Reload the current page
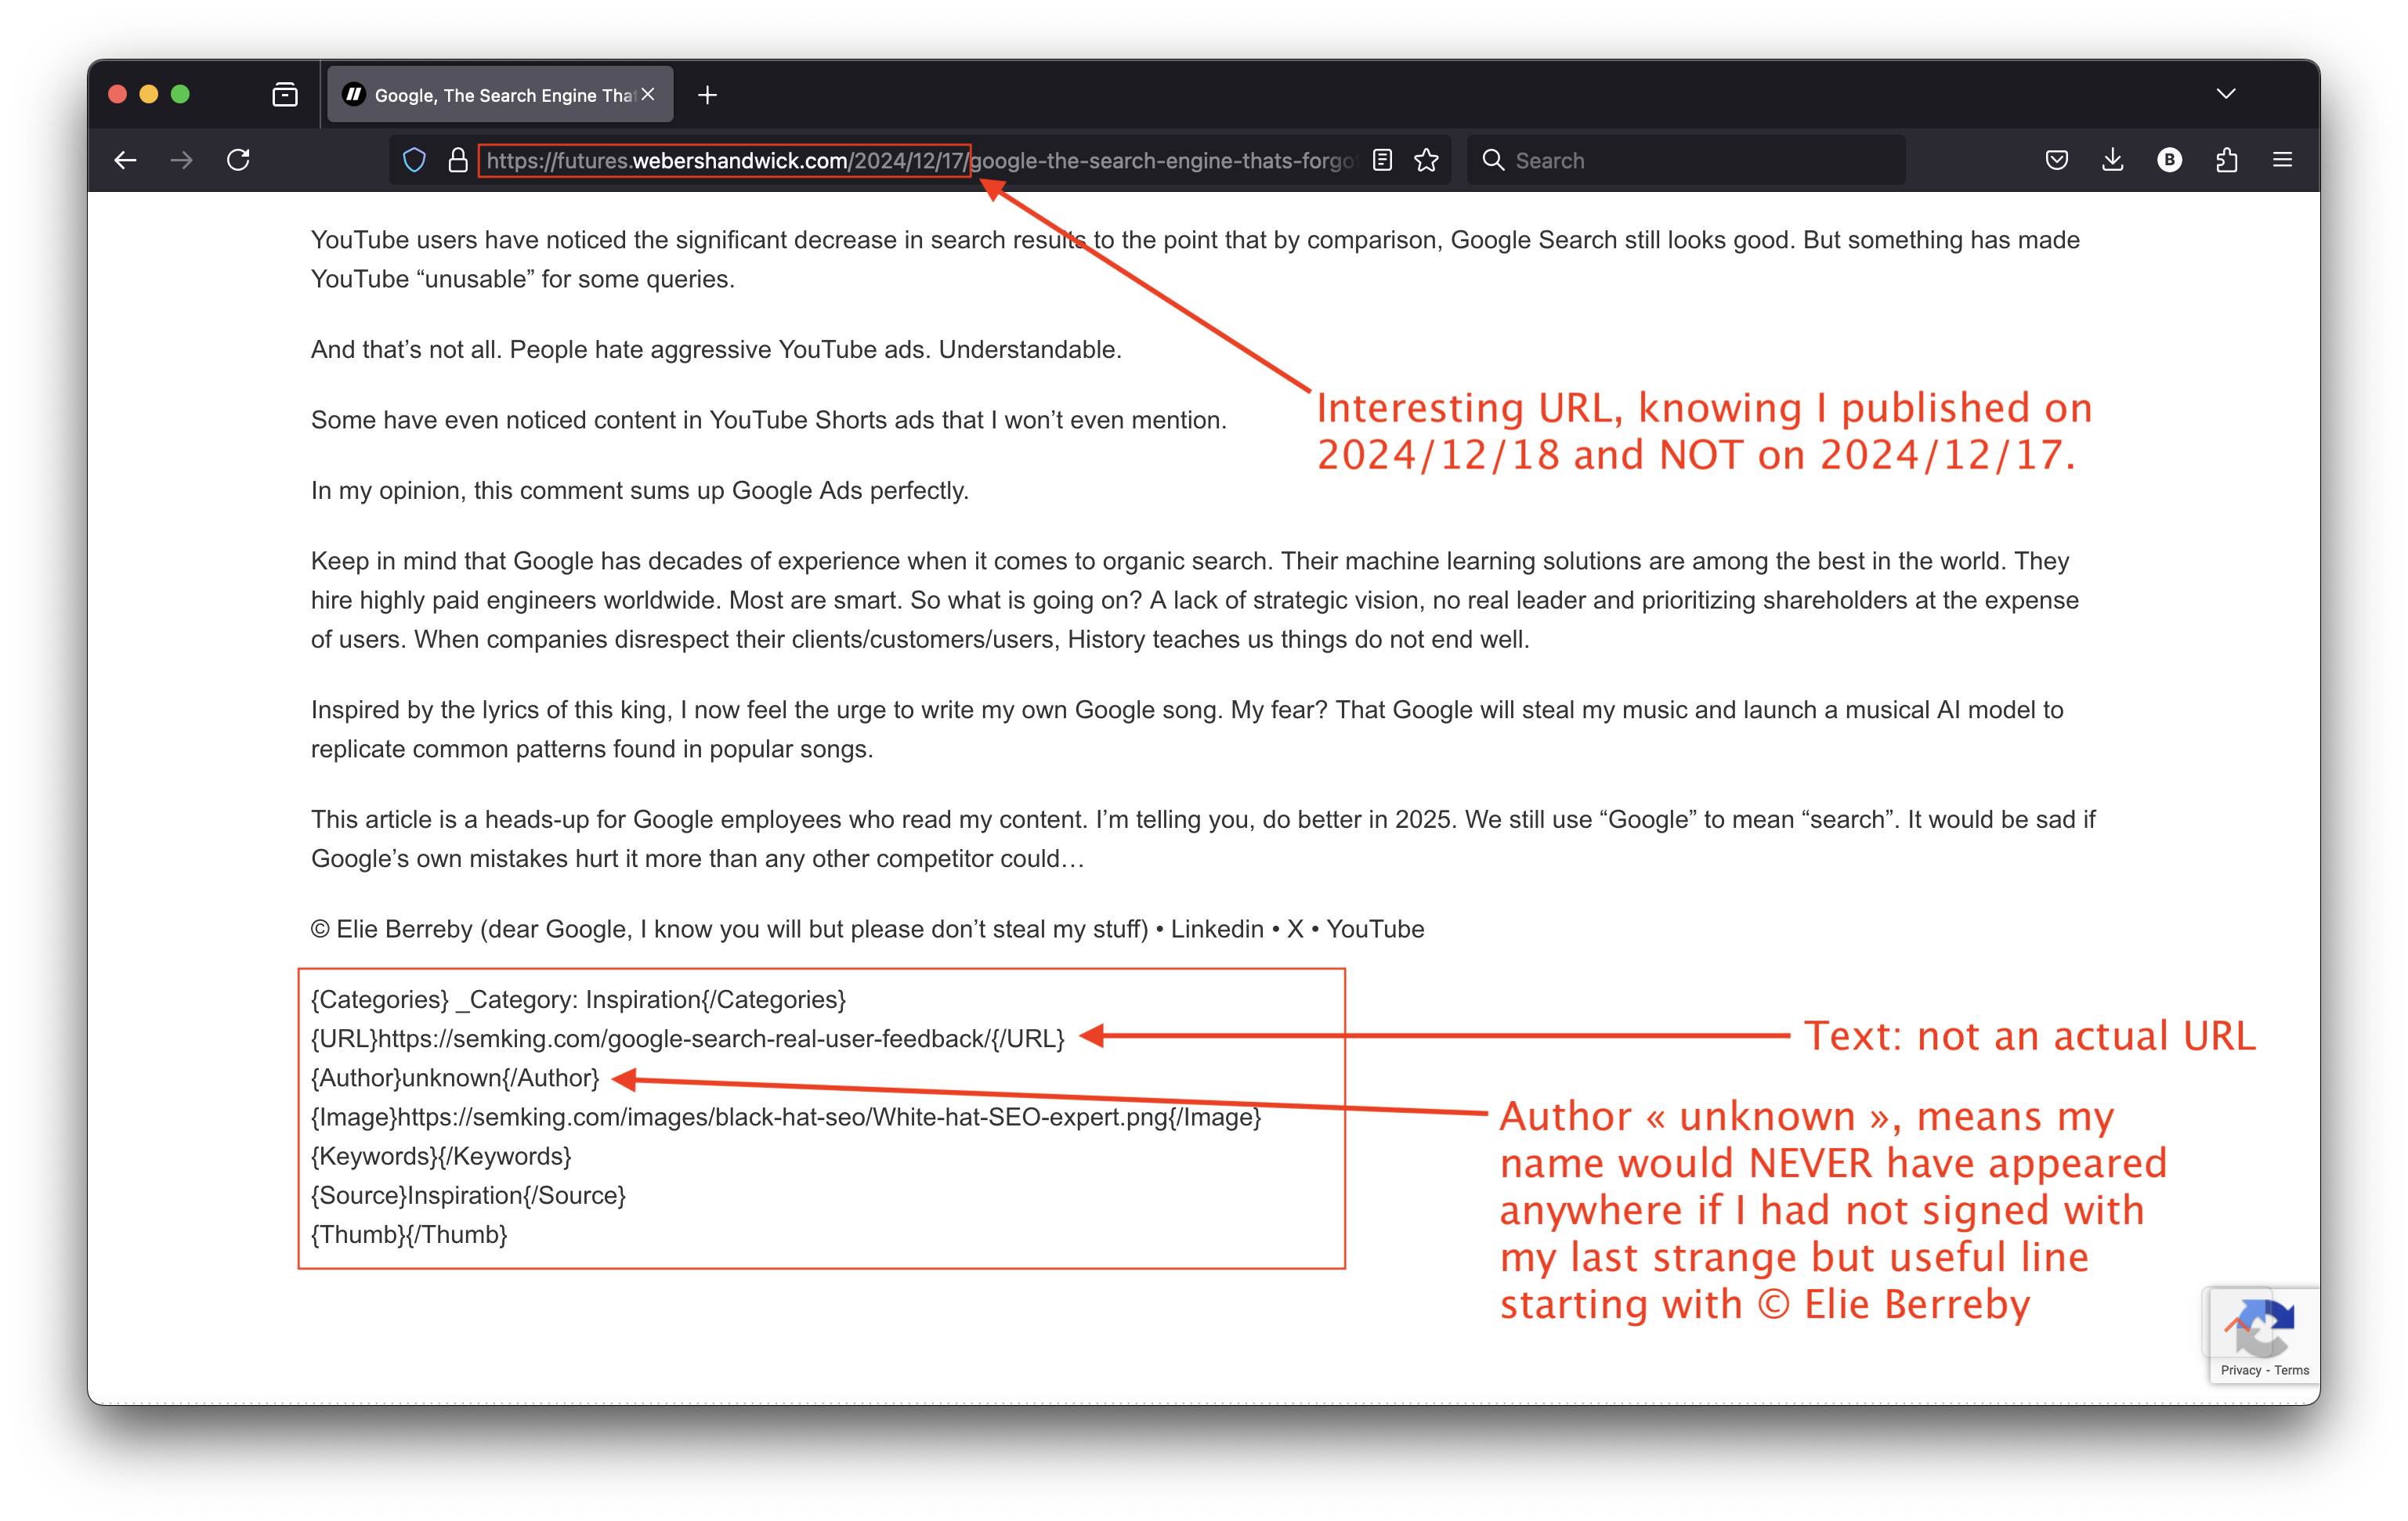The width and height of the screenshot is (2408, 1521). click(238, 160)
